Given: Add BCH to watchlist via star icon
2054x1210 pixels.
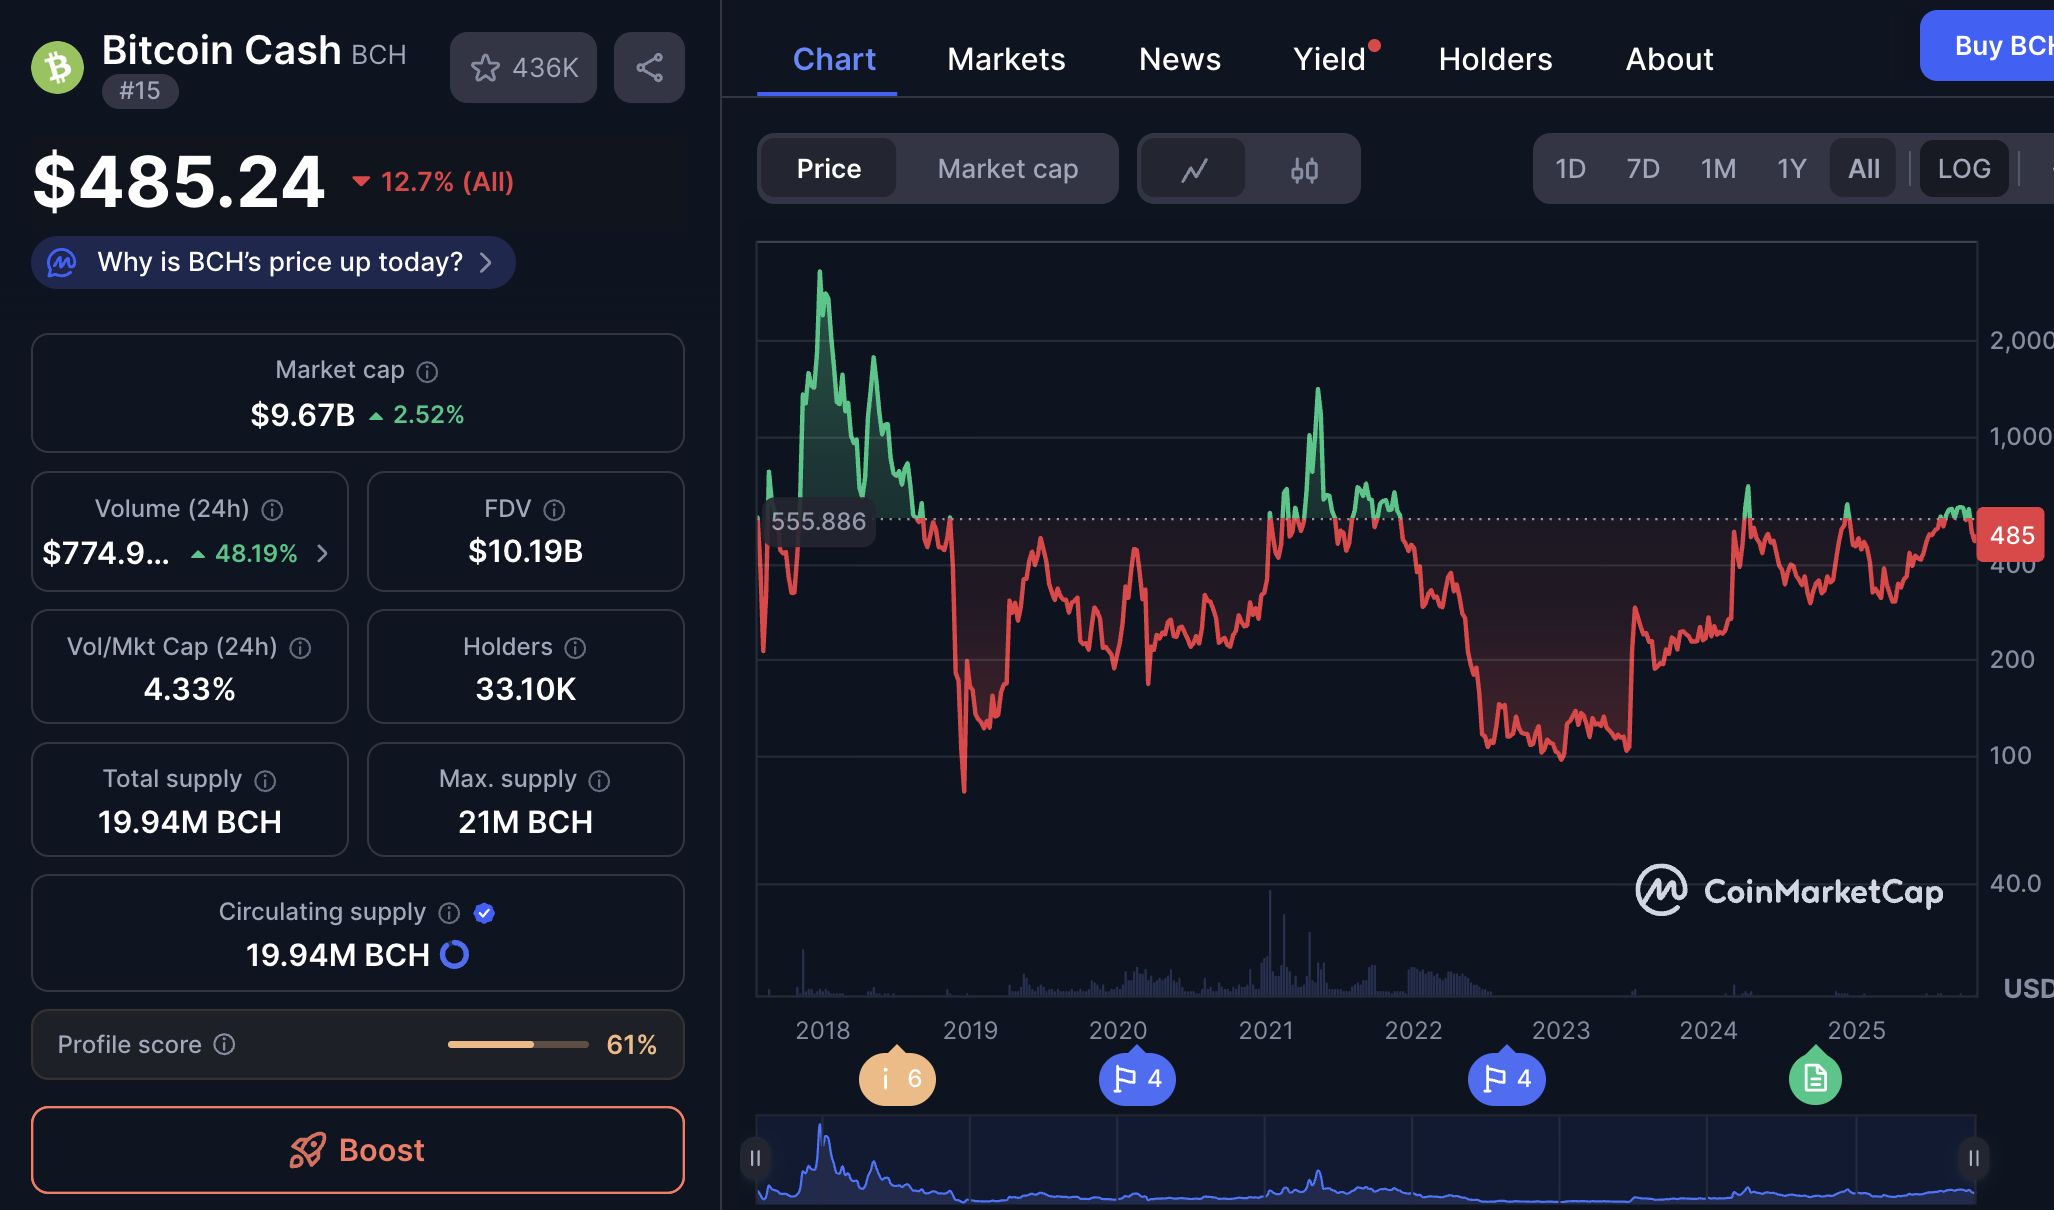Looking at the screenshot, I should coord(486,68).
